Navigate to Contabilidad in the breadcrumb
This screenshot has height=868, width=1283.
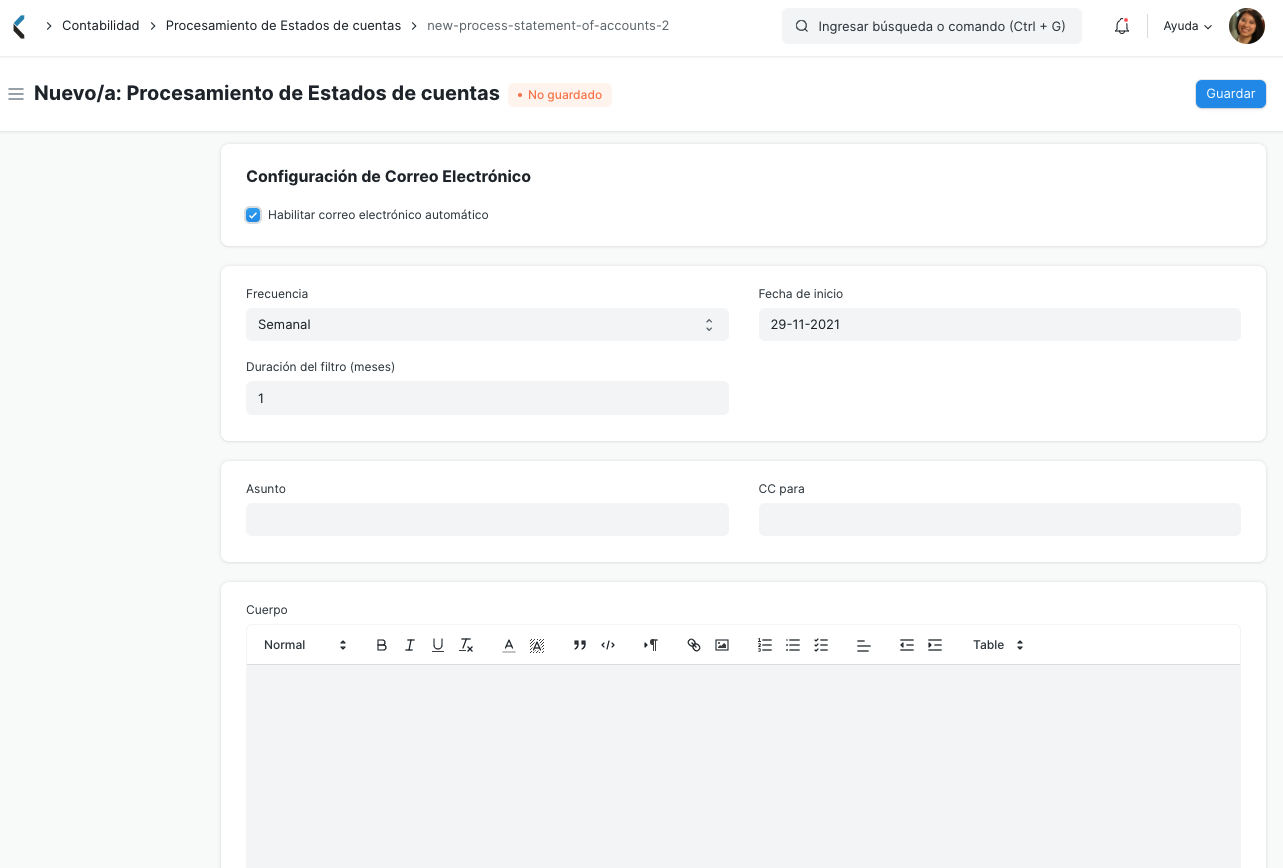[100, 26]
